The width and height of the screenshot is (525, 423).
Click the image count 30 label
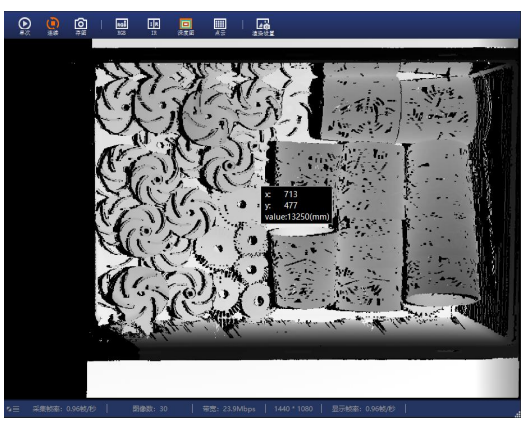point(150,409)
